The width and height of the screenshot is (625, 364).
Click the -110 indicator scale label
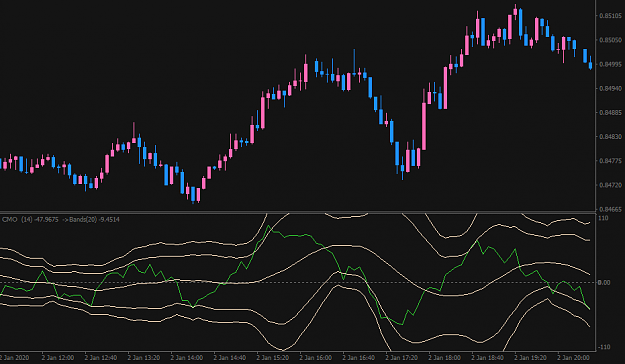(x=603, y=347)
